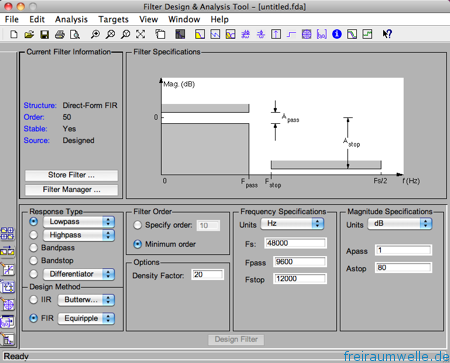Open Create Multirate Filter sidebar panel
Screen dimensions: 450x363
[7, 234]
